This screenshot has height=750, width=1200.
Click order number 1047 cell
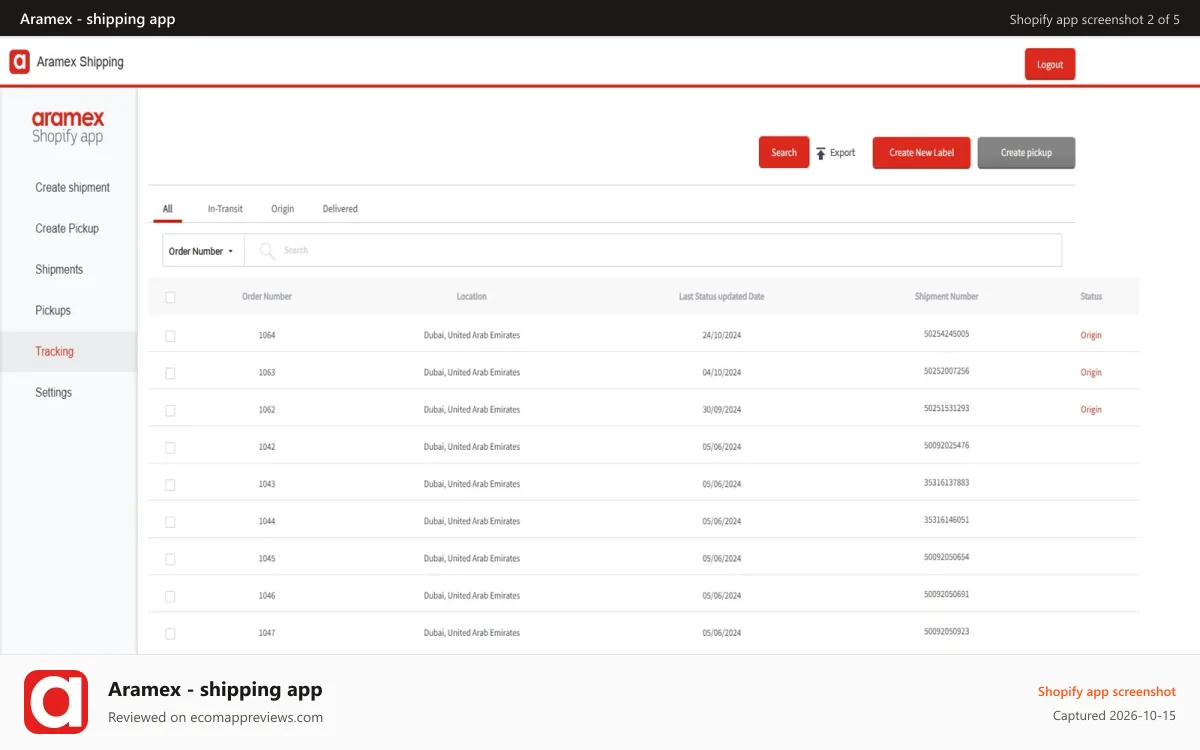coord(267,633)
